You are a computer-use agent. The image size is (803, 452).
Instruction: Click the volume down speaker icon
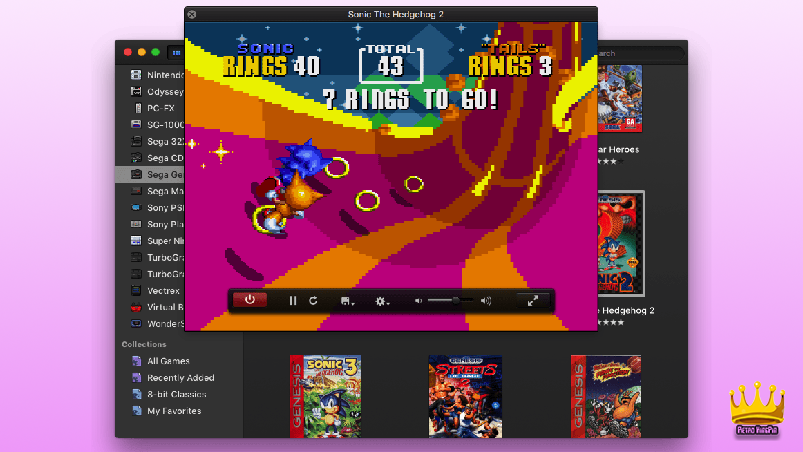tap(418, 301)
